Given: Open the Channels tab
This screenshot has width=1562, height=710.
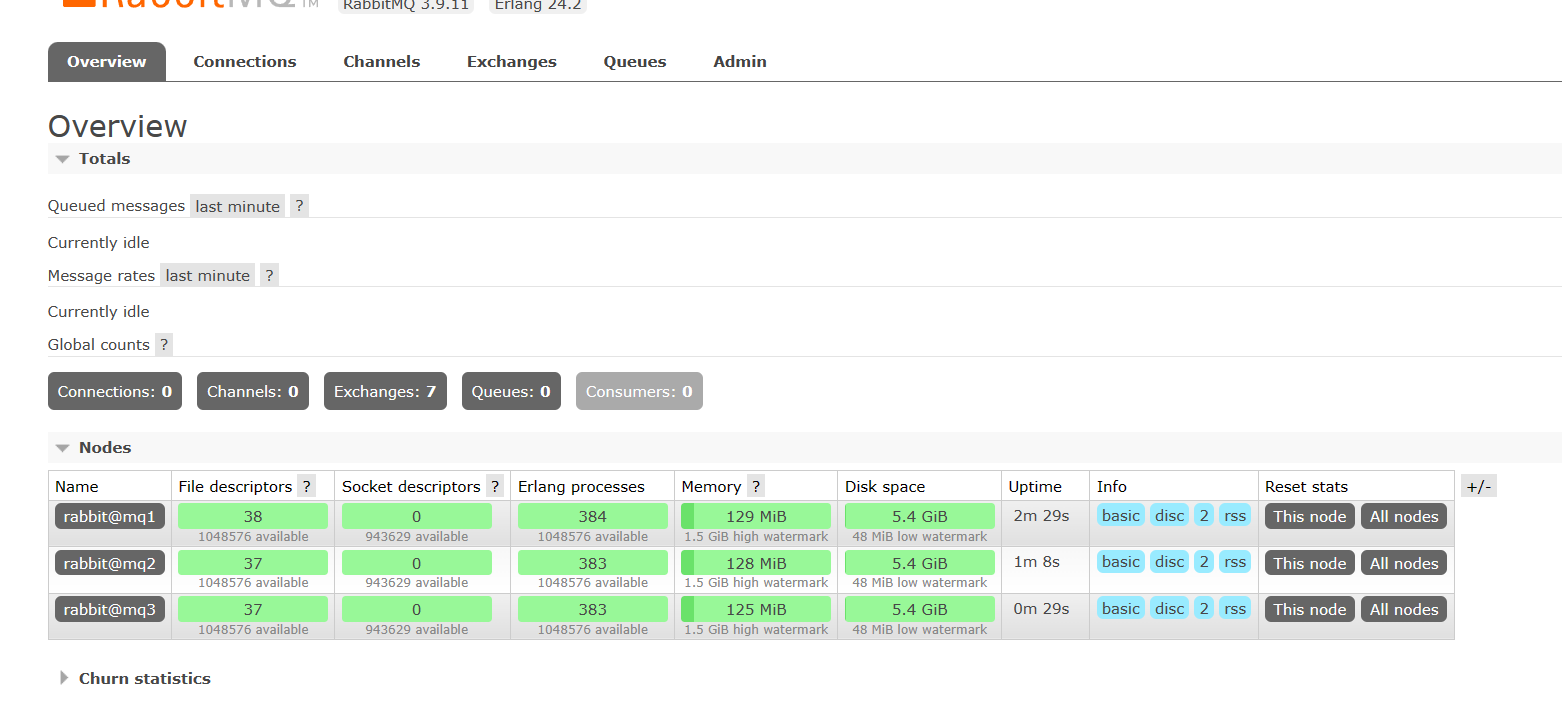Looking at the screenshot, I should (x=382, y=61).
